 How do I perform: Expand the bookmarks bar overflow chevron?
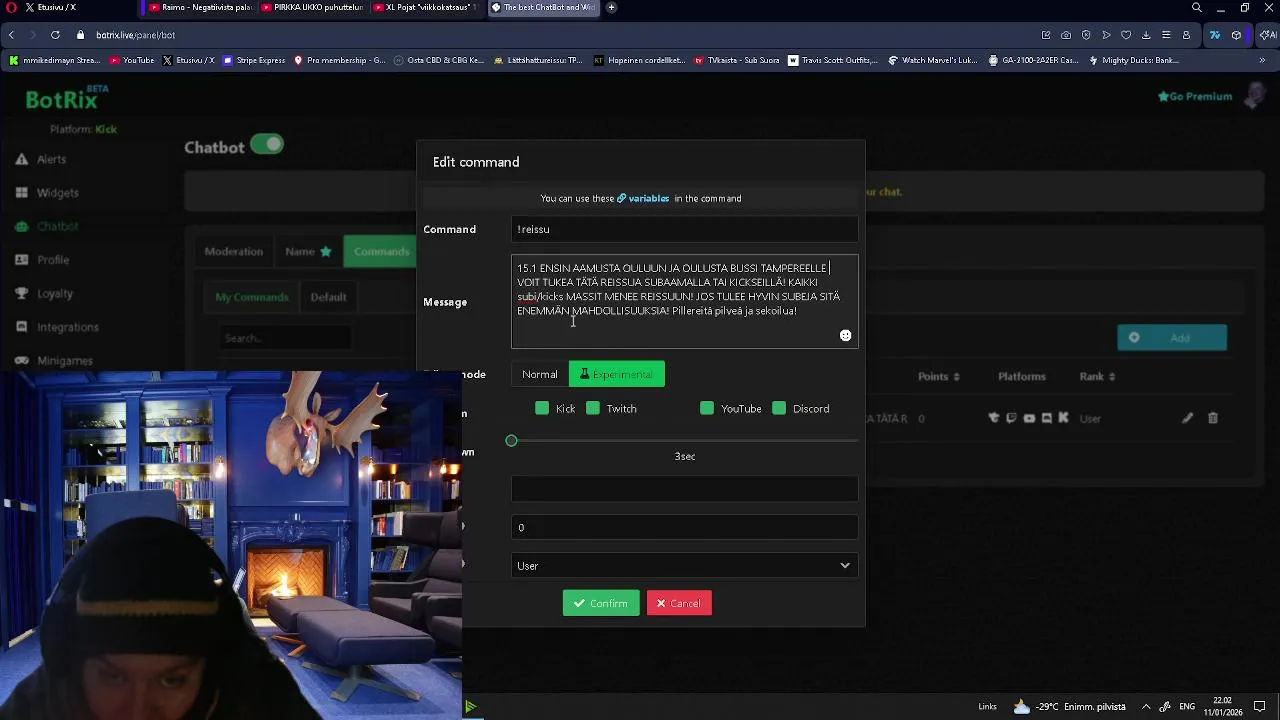coord(1262,60)
